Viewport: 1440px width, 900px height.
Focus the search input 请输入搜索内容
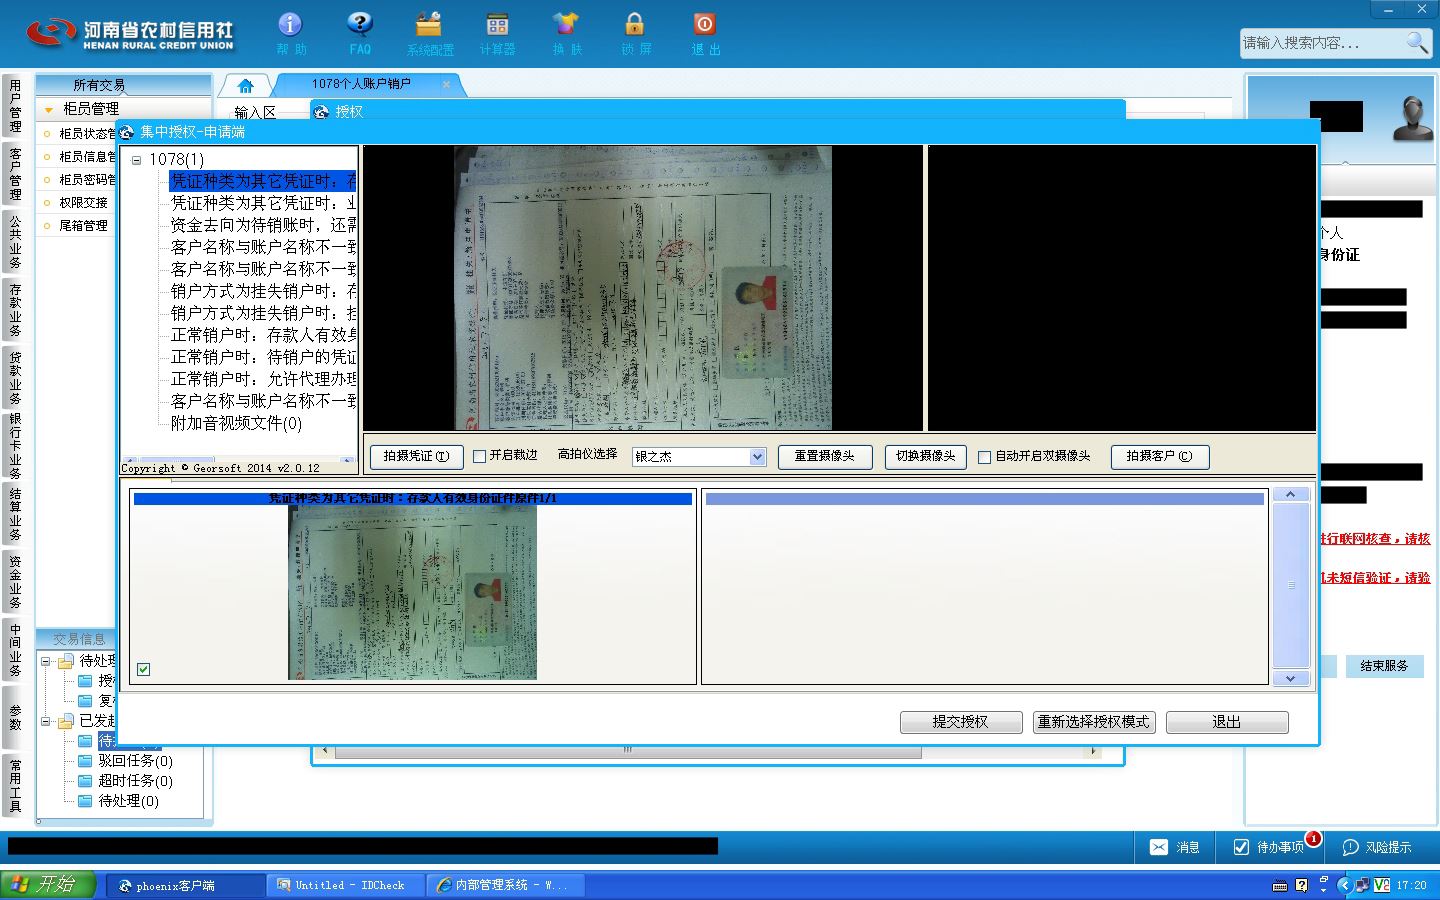pos(1320,42)
